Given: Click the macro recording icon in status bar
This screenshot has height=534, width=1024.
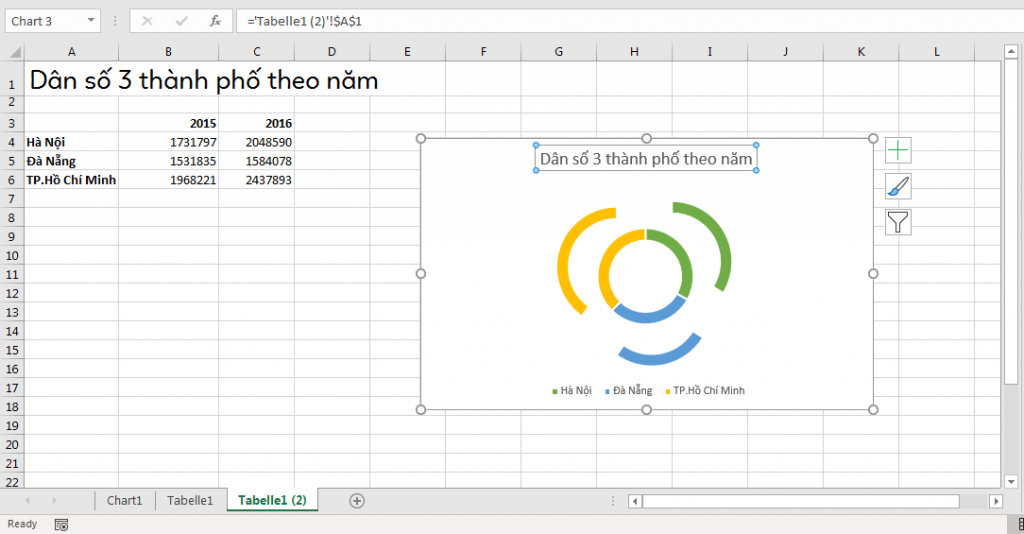Looking at the screenshot, I should click(x=61, y=524).
